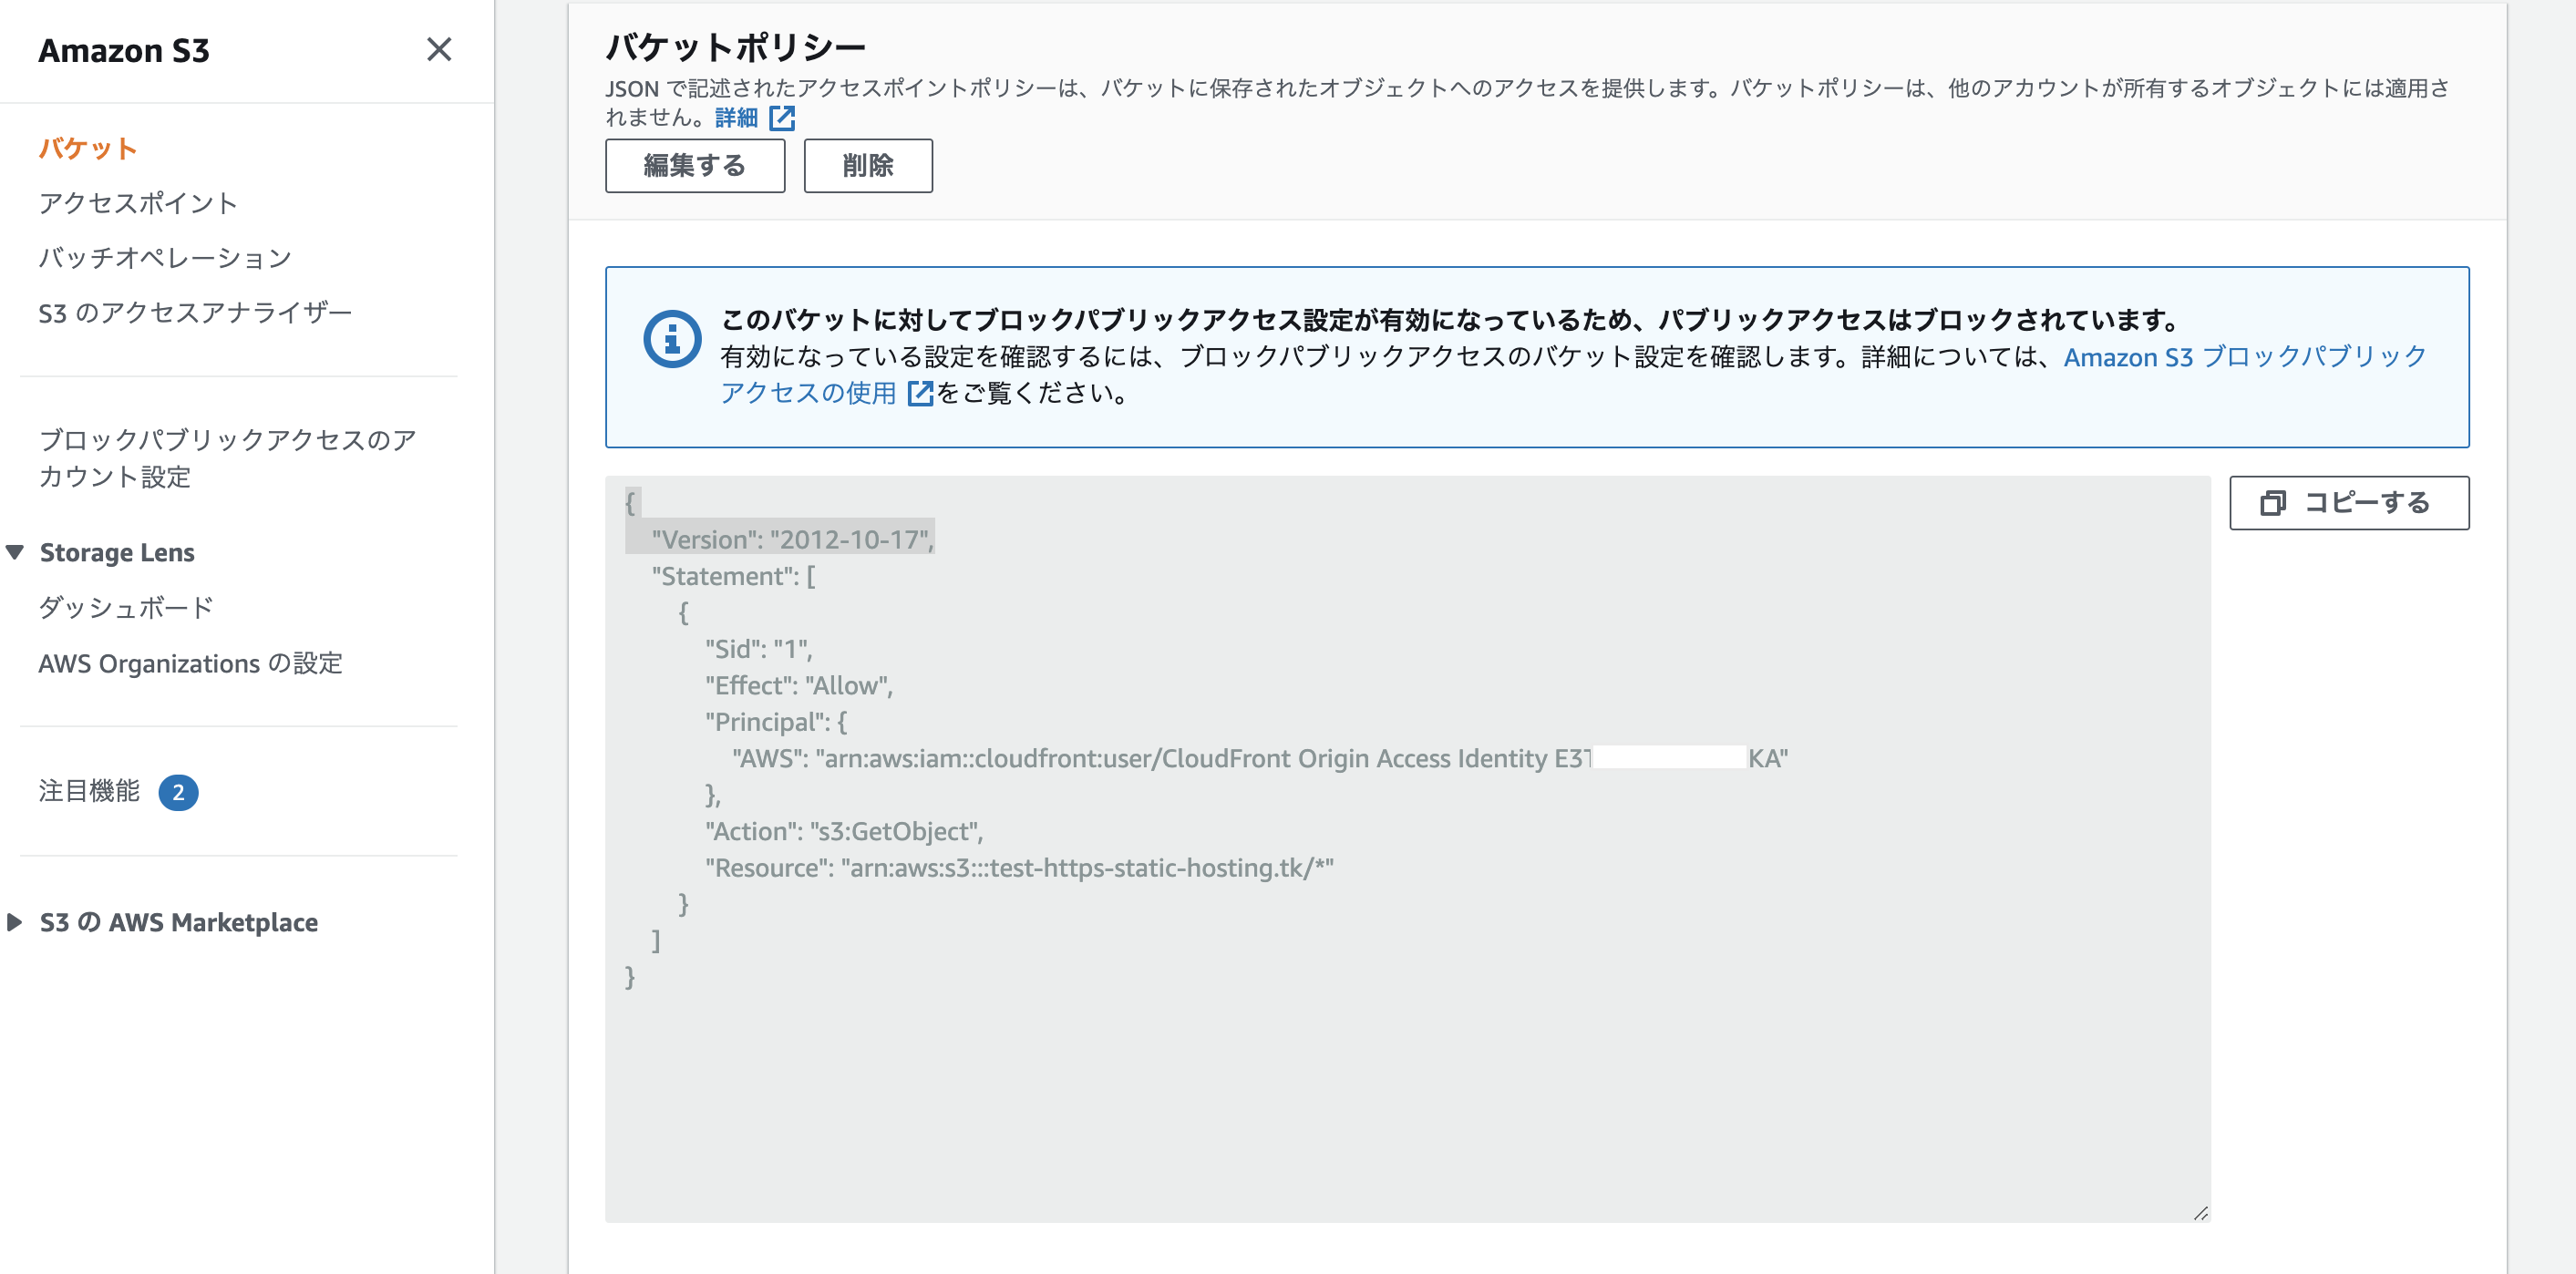Open AWS Organizations の設定
Screen dimensions: 2576x1274
[190, 664]
